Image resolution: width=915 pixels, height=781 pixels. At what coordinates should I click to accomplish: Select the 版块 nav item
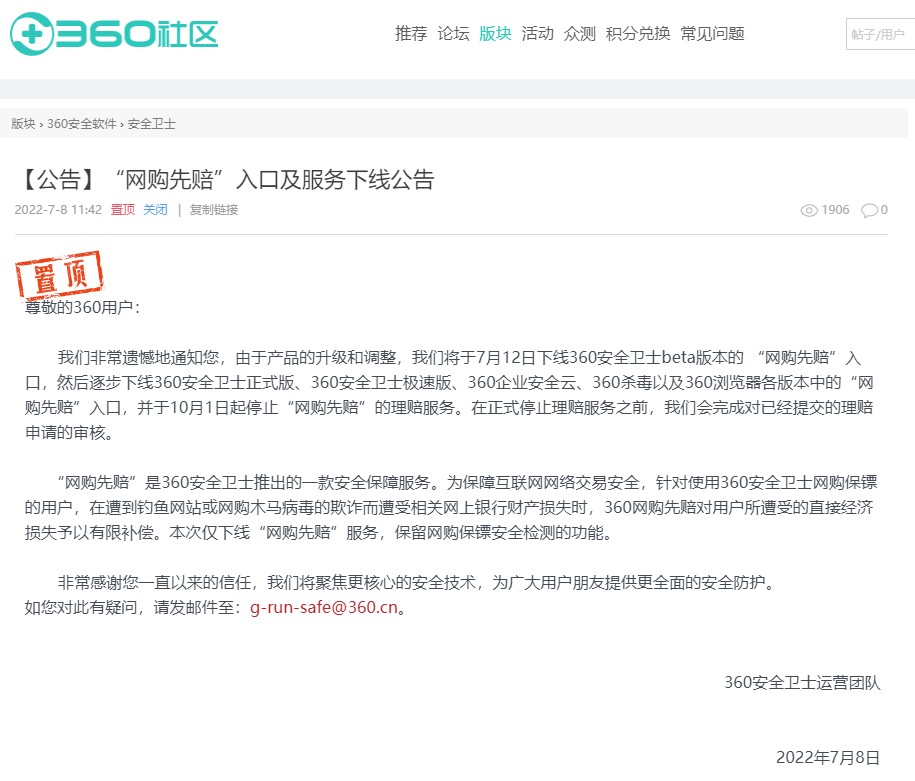495,34
